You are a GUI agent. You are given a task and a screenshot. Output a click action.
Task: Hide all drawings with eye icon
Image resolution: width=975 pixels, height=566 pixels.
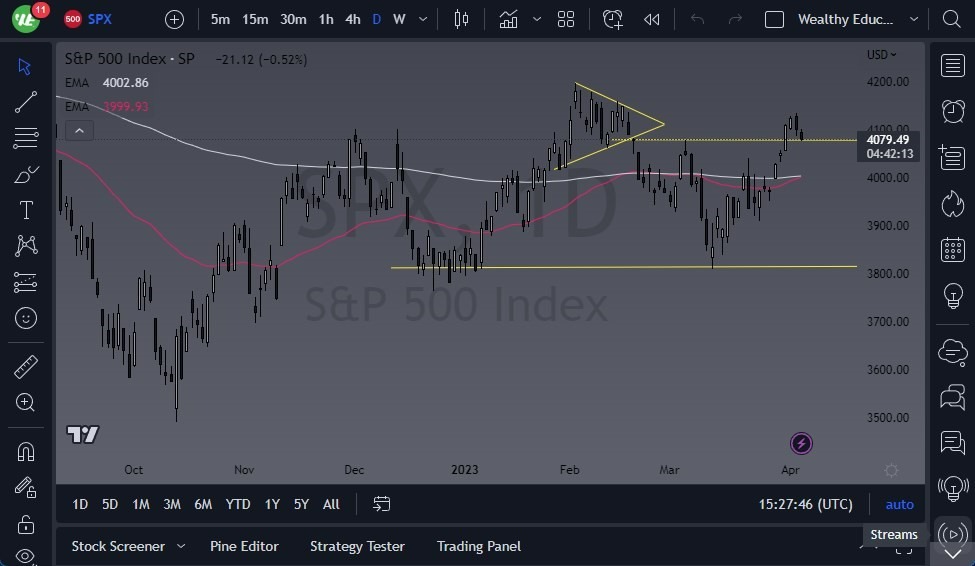pyautogui.click(x=25, y=555)
